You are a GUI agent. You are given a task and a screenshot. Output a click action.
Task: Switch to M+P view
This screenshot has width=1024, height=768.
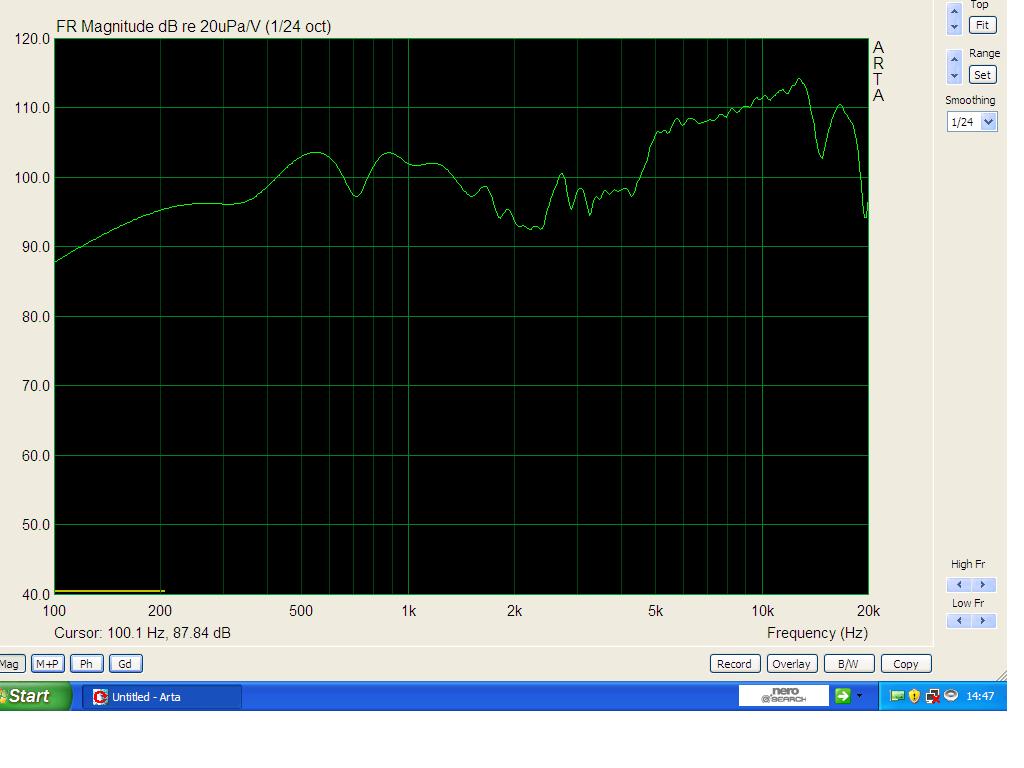click(x=47, y=664)
